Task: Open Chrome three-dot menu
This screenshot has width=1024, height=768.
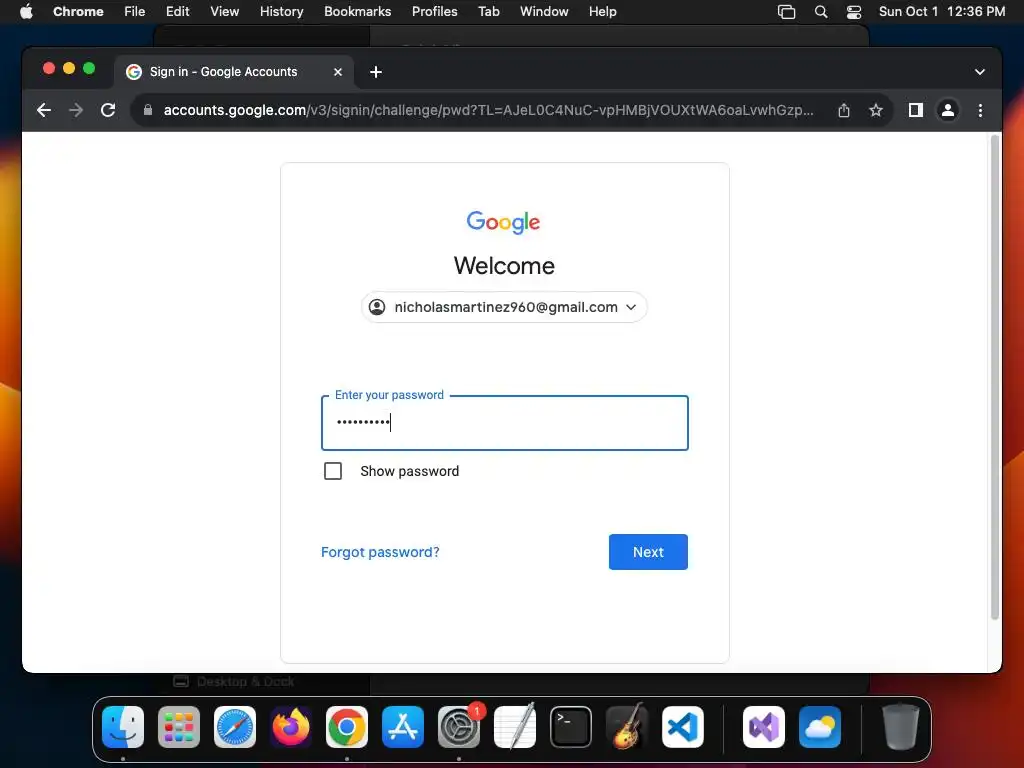Action: (980, 110)
